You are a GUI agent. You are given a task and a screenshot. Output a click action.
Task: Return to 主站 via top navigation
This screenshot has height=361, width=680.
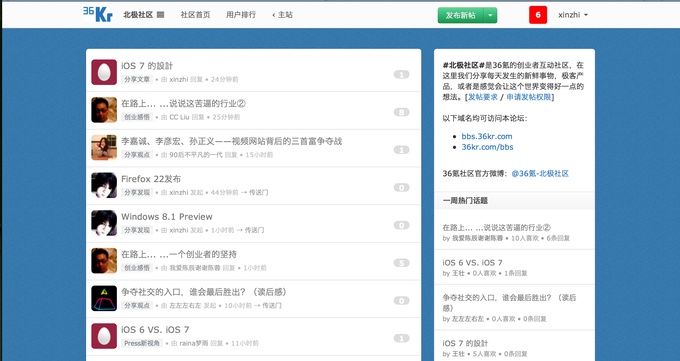pyautogui.click(x=282, y=15)
